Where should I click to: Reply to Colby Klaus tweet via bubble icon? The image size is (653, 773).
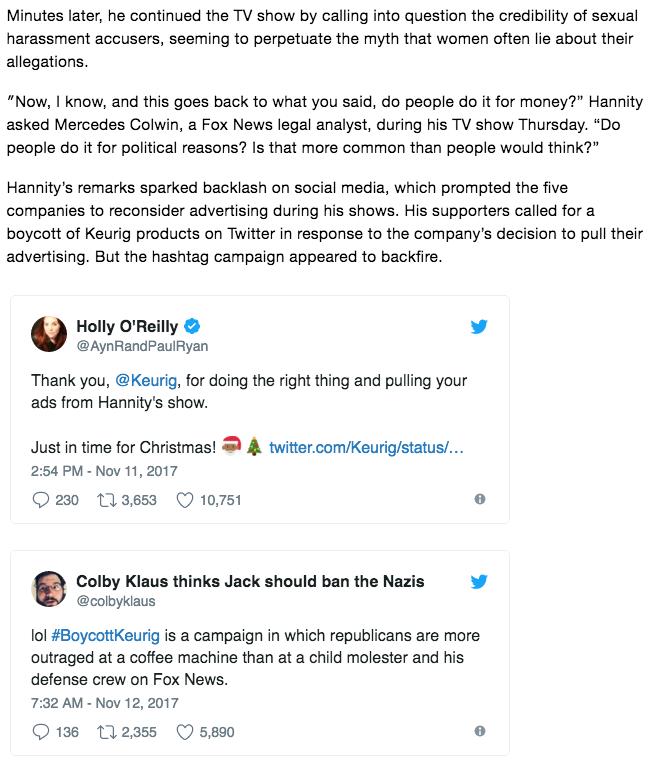tap(40, 732)
